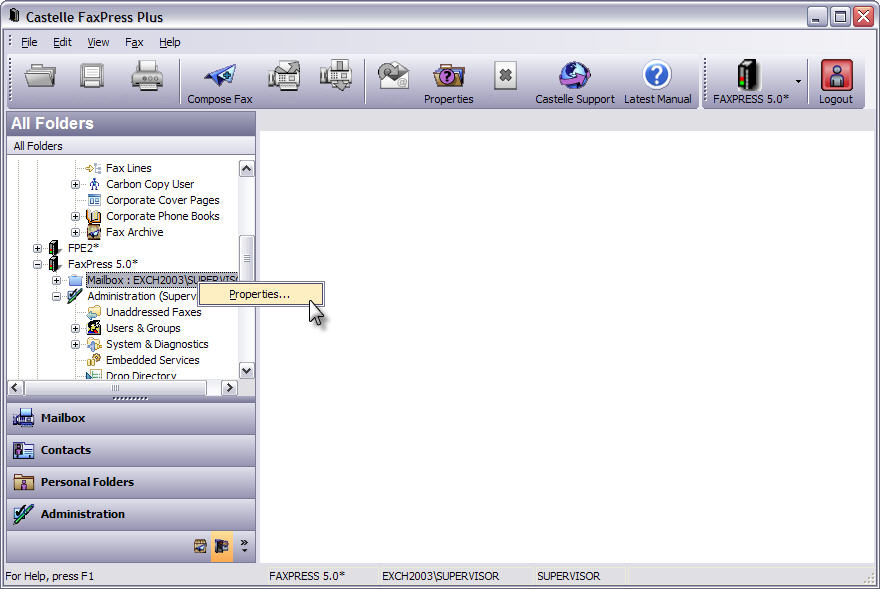Click the folder tree scroll-left arrow
Image resolution: width=880 pixels, height=589 pixels.
coord(16,387)
